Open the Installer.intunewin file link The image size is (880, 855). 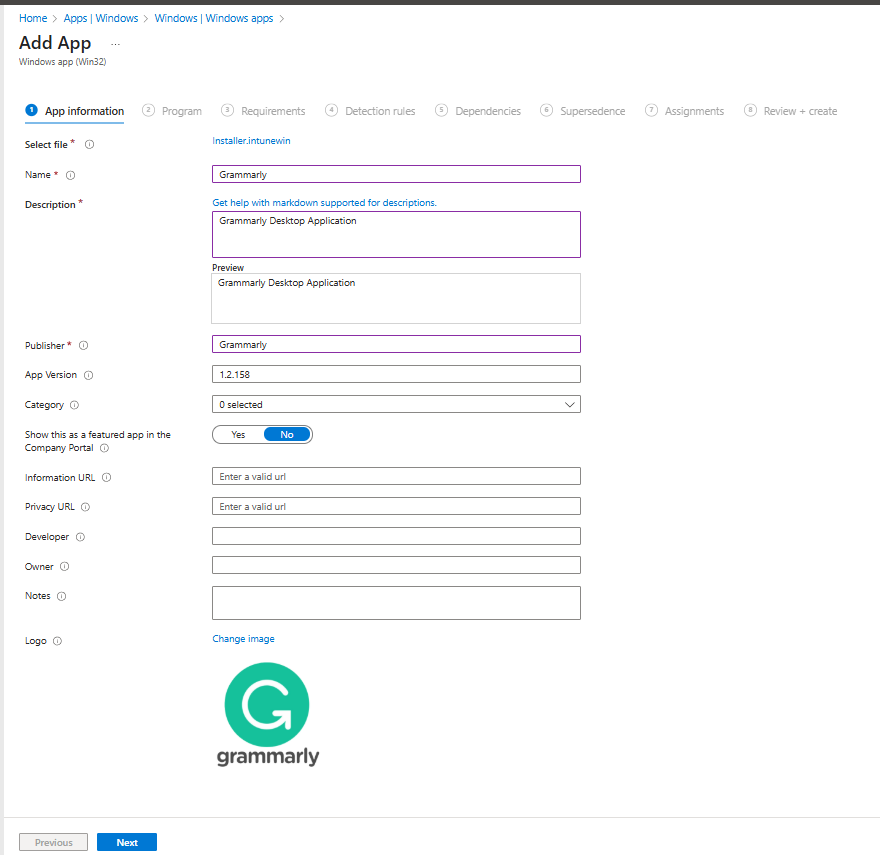(251, 141)
